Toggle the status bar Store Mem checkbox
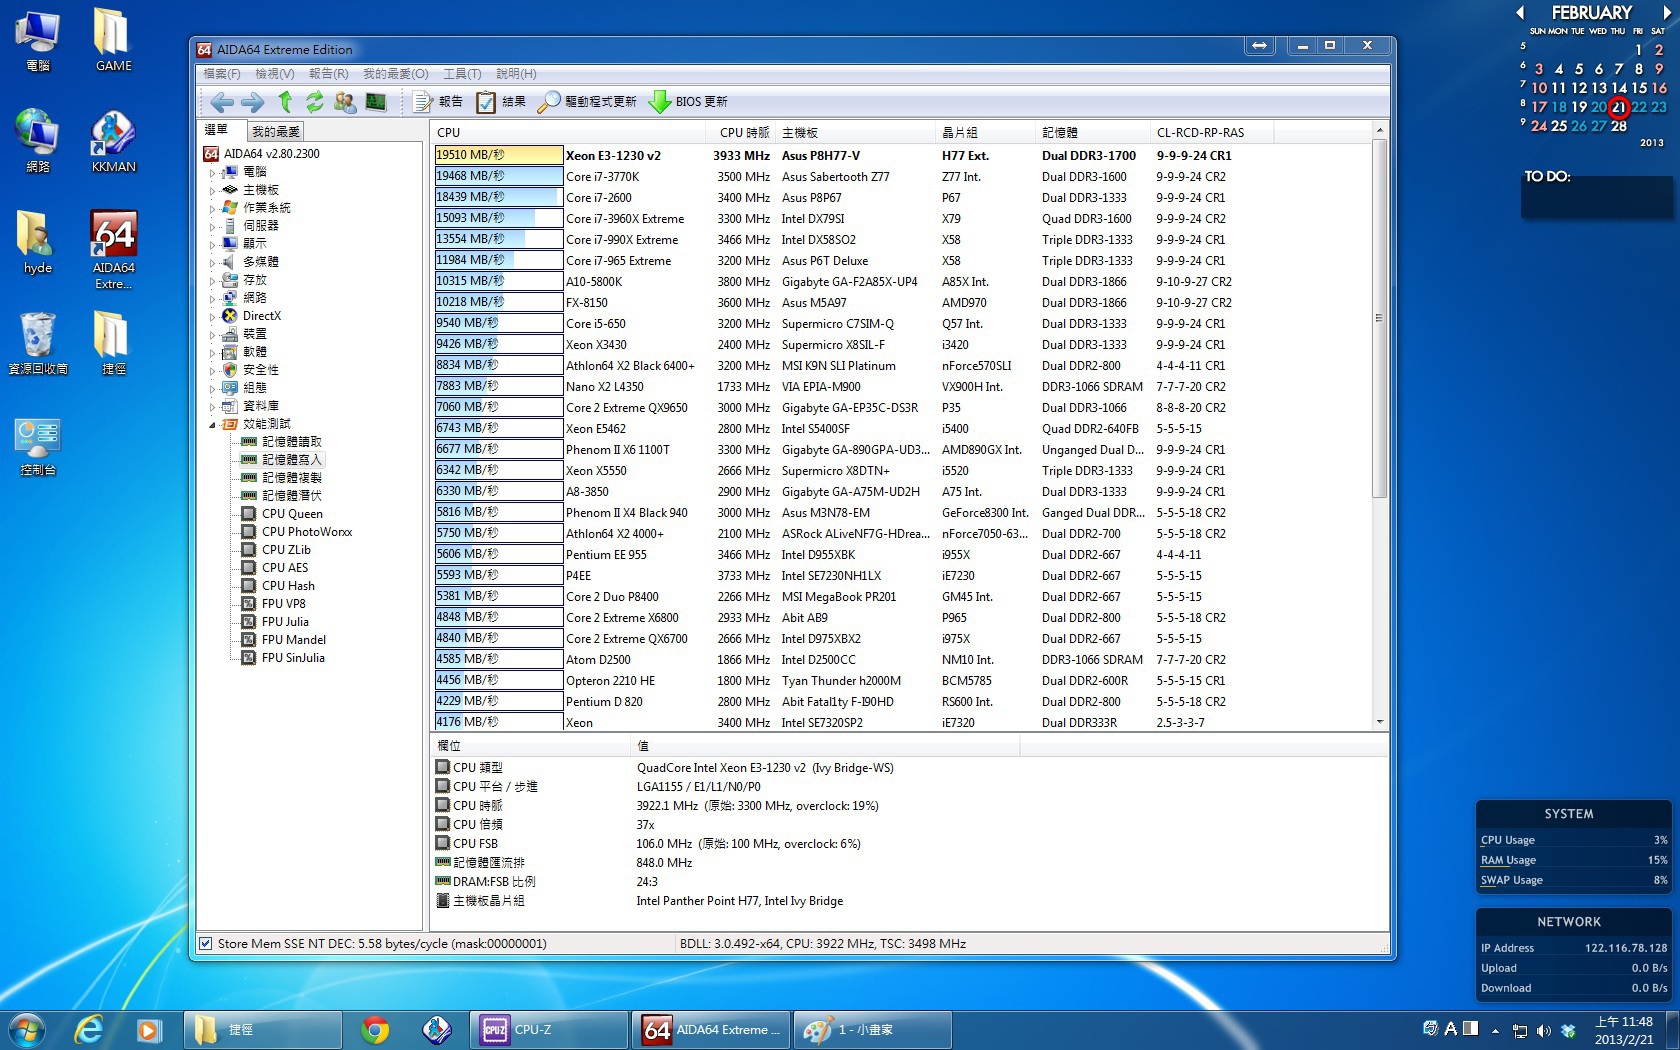Viewport: 1680px width, 1050px height. click(x=205, y=944)
